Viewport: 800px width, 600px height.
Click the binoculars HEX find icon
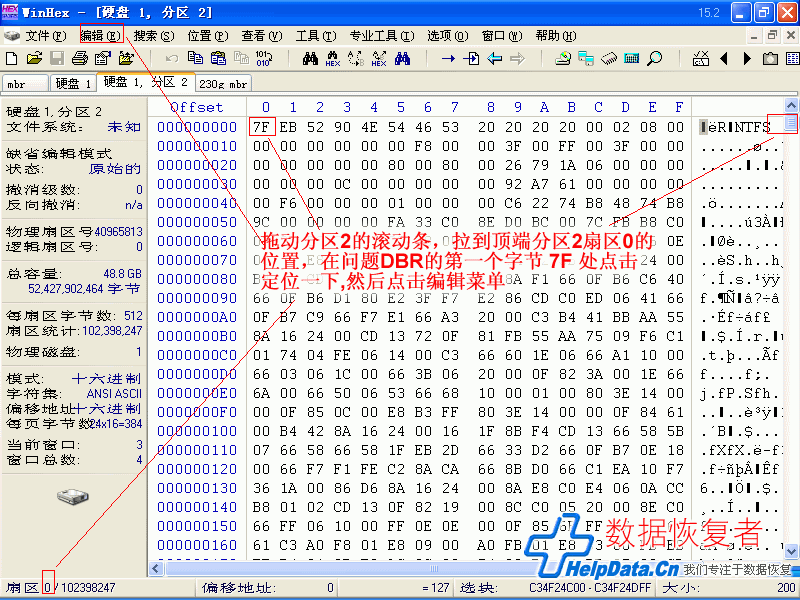(333, 59)
